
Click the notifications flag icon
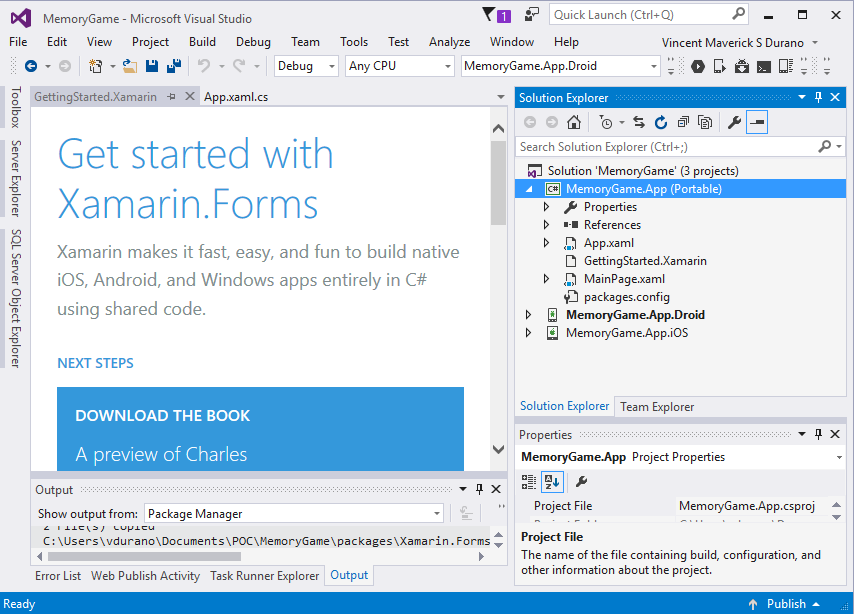click(x=496, y=15)
